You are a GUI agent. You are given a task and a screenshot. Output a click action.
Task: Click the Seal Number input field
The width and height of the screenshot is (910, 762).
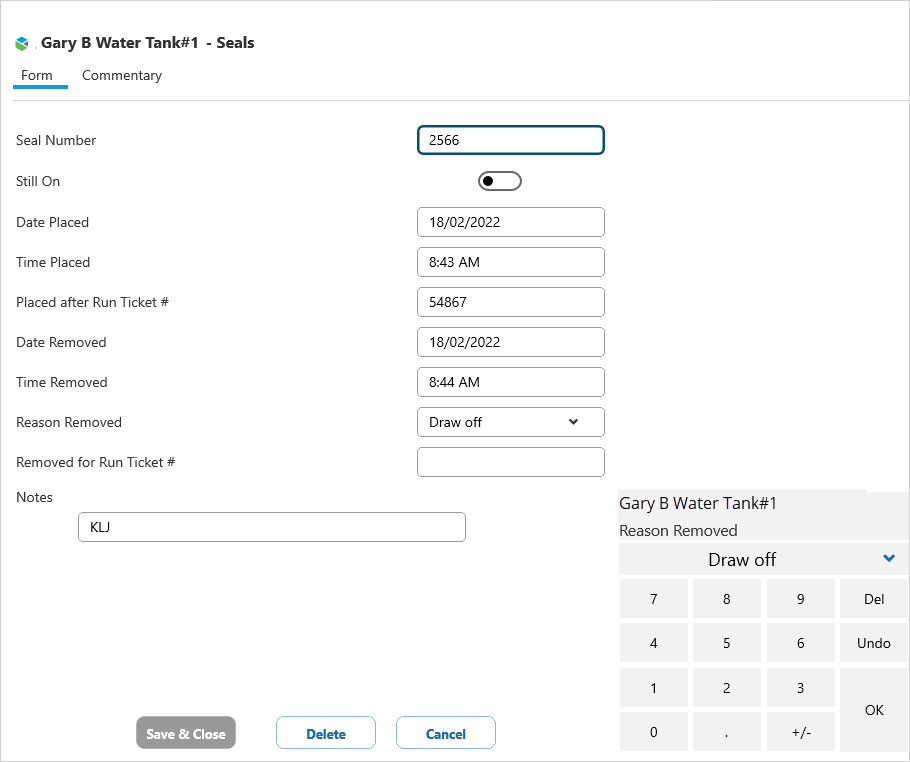pyautogui.click(x=510, y=141)
